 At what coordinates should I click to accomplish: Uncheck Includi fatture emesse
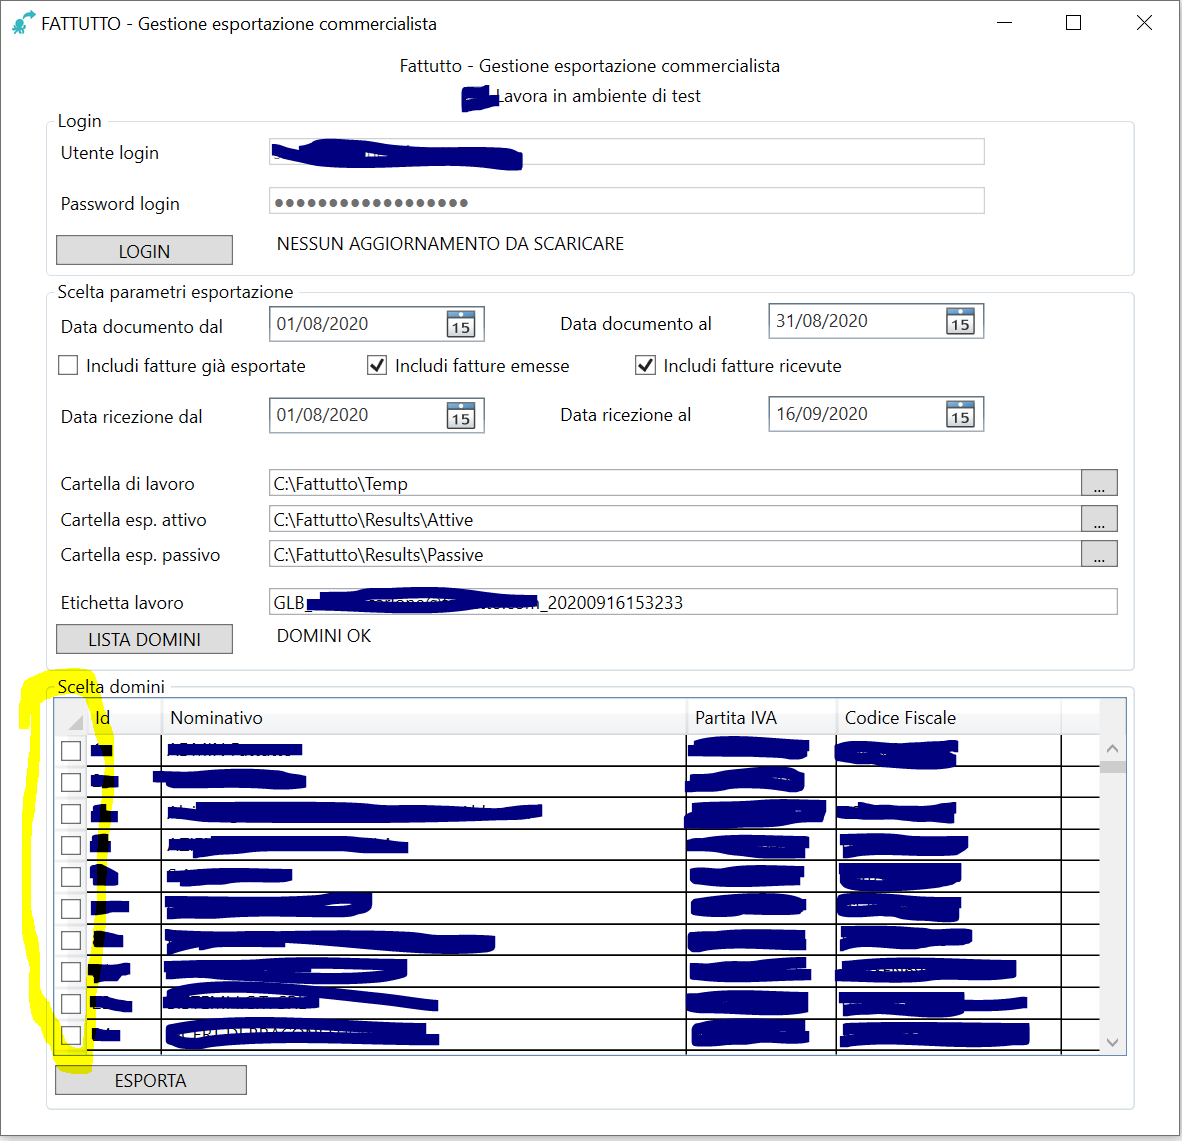[x=377, y=366]
